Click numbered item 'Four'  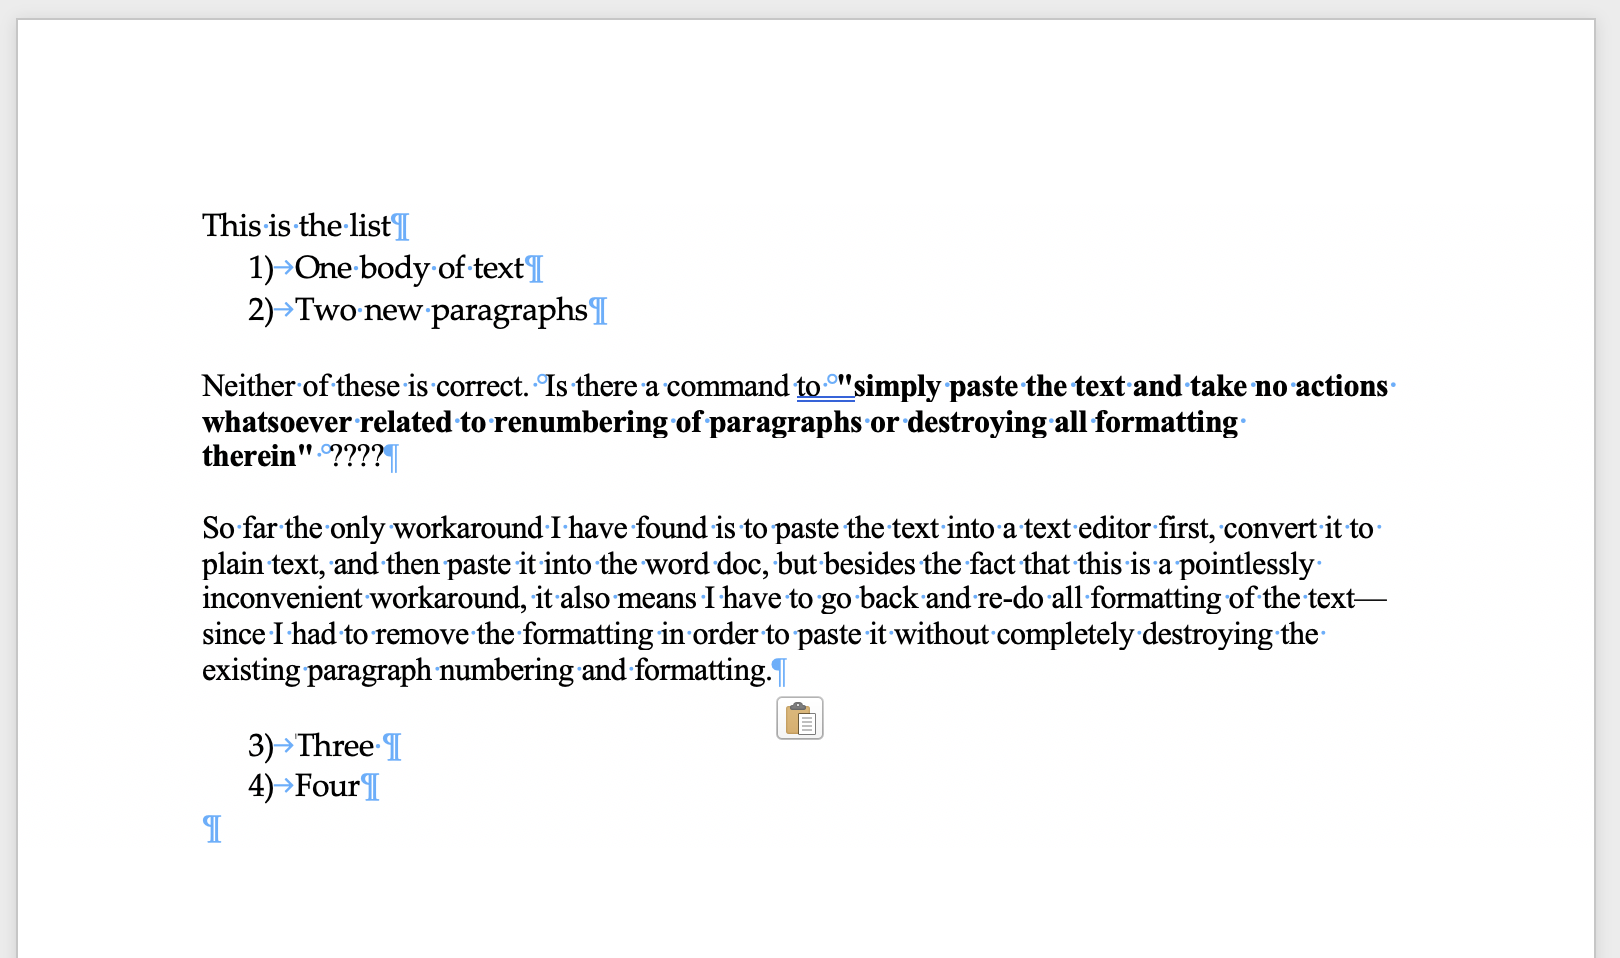(327, 786)
